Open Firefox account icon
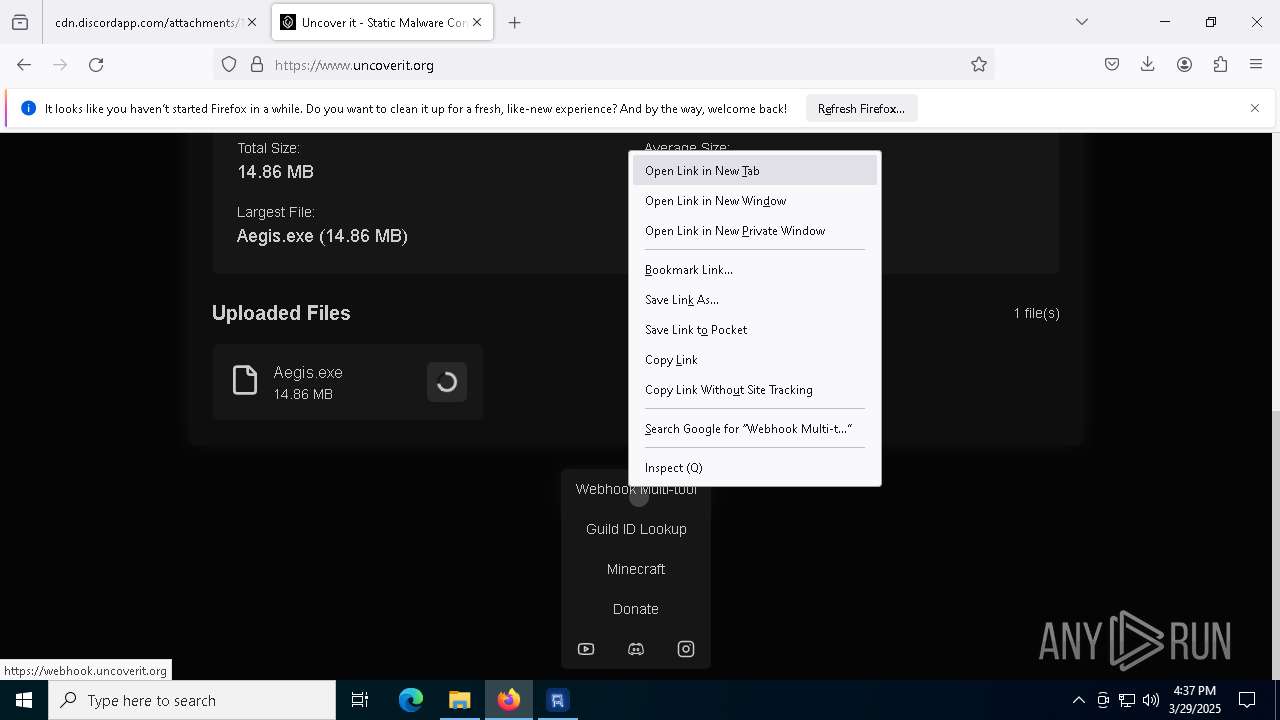Image resolution: width=1280 pixels, height=720 pixels. pos(1184,65)
